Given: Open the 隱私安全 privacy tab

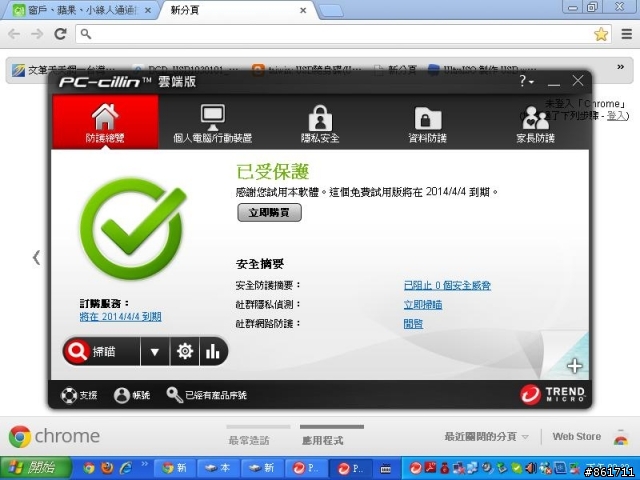Looking at the screenshot, I should [x=320, y=124].
